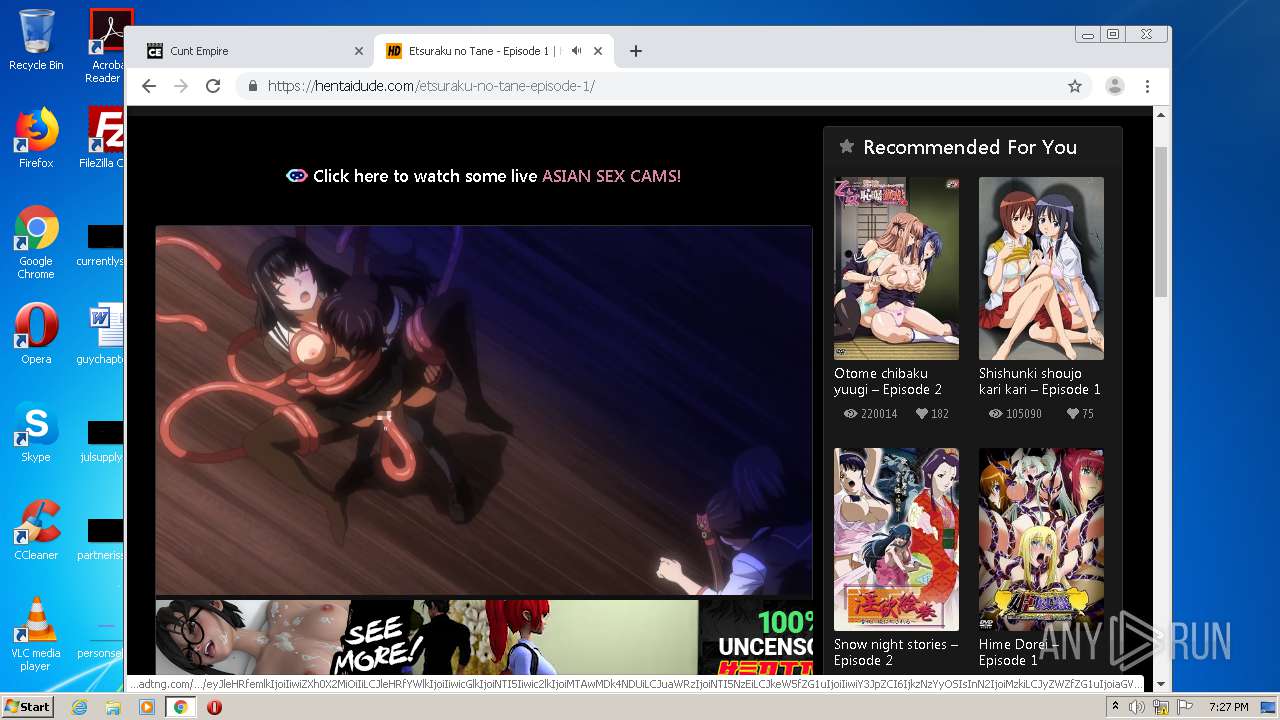The height and width of the screenshot is (720, 1280).
Task: Open the Chrome profile avatar icon
Action: click(1115, 86)
